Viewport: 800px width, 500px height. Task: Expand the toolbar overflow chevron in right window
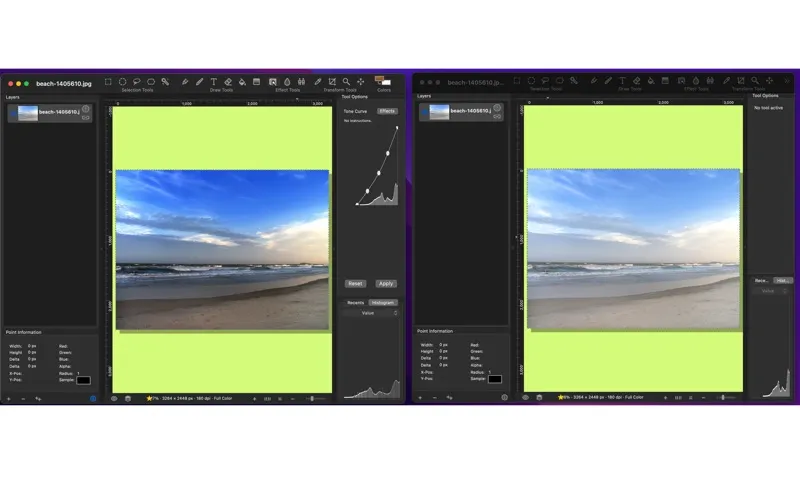(x=787, y=81)
